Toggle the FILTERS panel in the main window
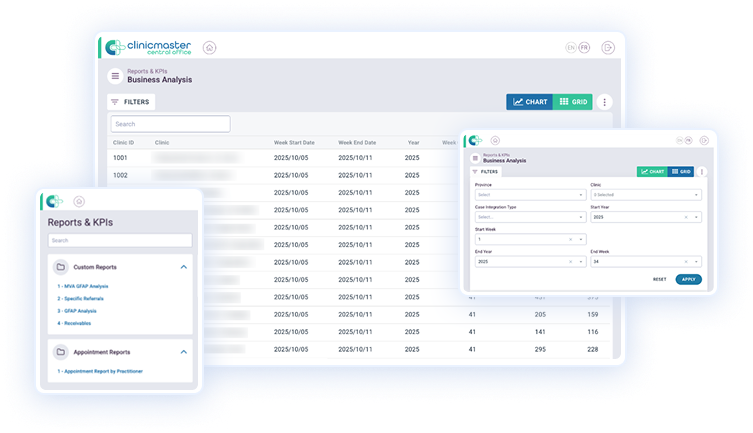Image resolution: width=753 pixels, height=433 pixels. click(131, 102)
